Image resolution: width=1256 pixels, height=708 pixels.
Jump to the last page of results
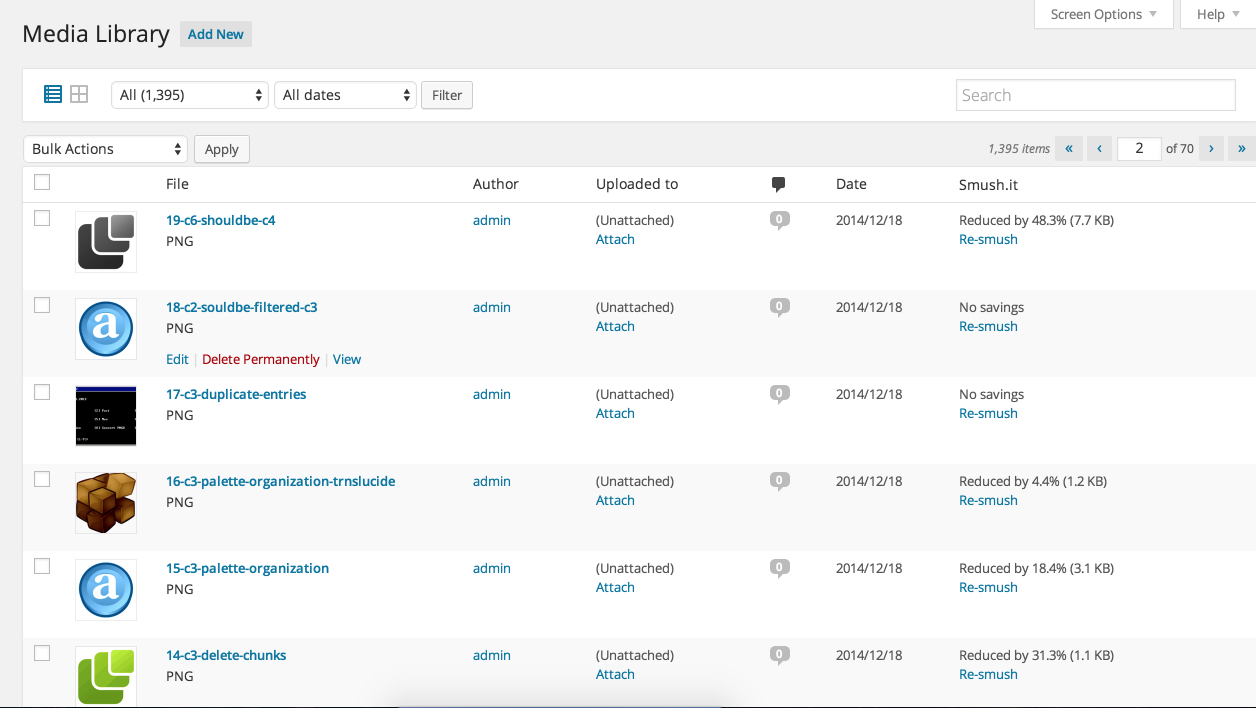pyautogui.click(x=1241, y=149)
